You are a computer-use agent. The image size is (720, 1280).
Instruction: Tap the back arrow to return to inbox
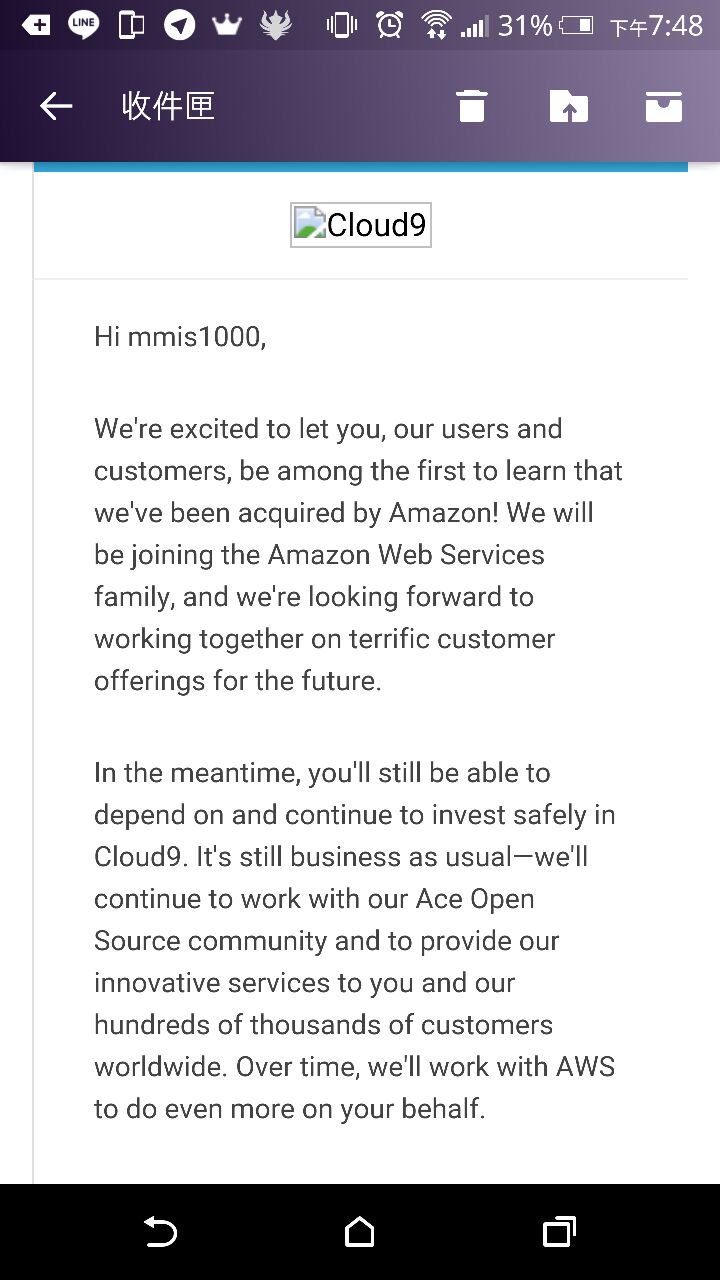pos(56,106)
